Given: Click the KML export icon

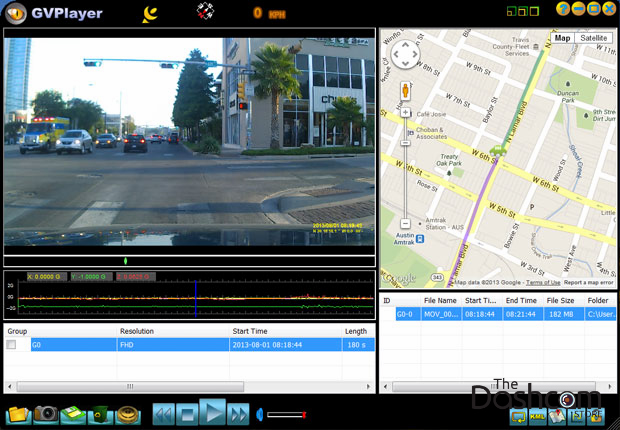Looking at the screenshot, I should click(x=538, y=415).
